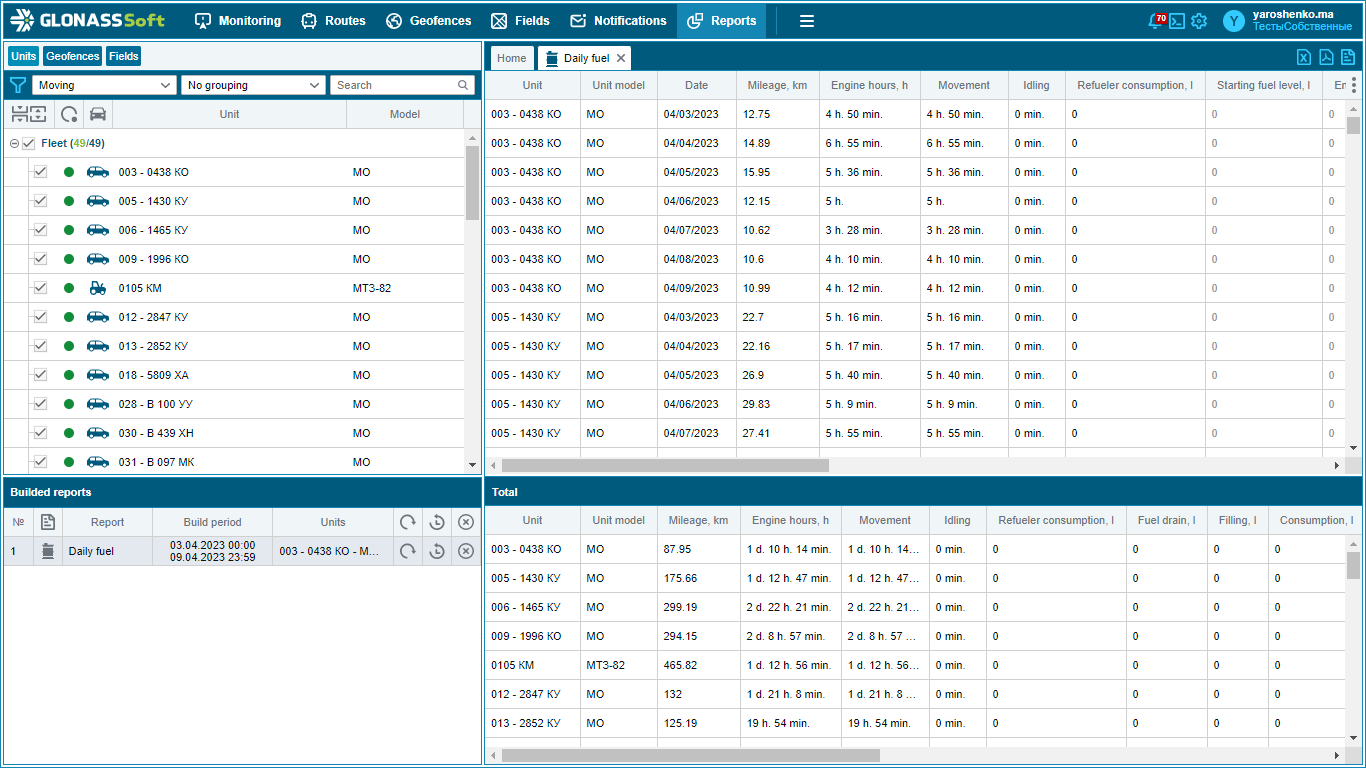Click the fuel canister icon in Daily fuel row

(48, 551)
